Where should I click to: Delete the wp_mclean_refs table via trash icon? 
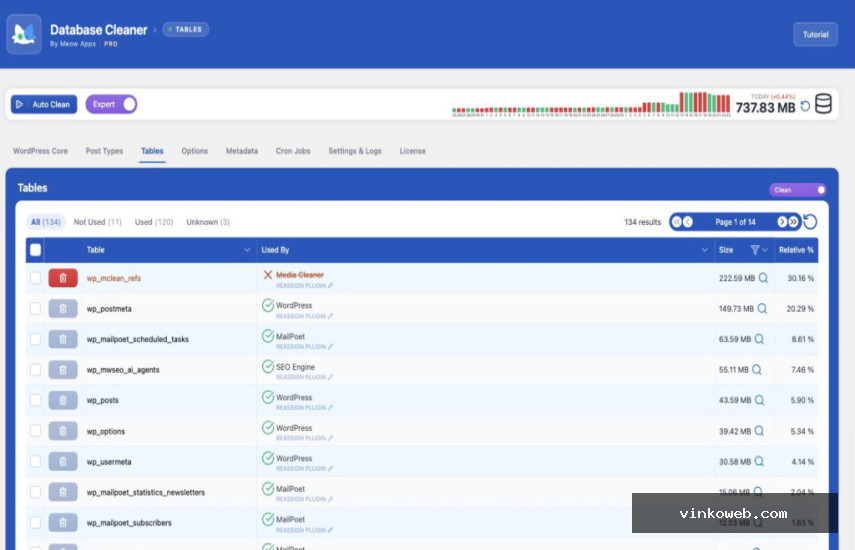(63, 278)
